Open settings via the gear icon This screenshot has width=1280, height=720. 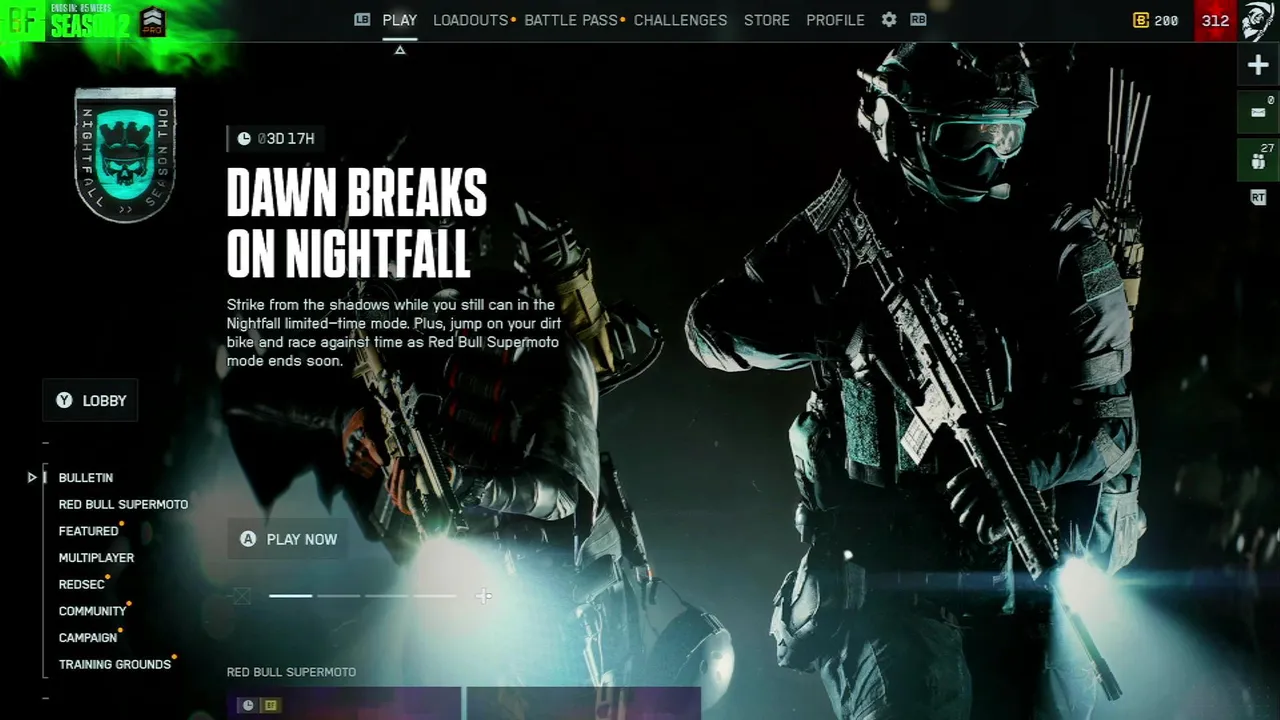pos(889,19)
